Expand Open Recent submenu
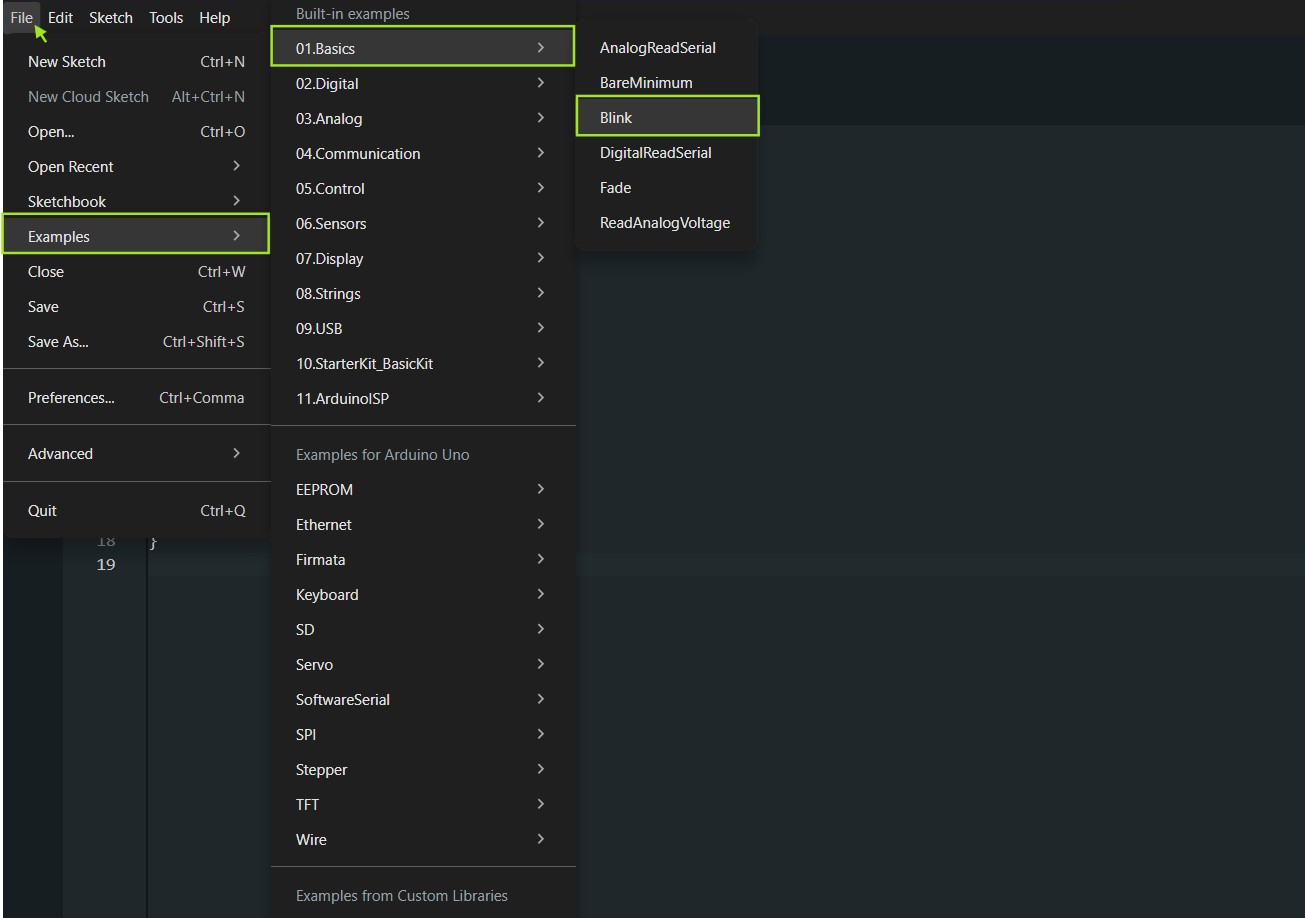The width and height of the screenshot is (1305, 918). coord(136,167)
